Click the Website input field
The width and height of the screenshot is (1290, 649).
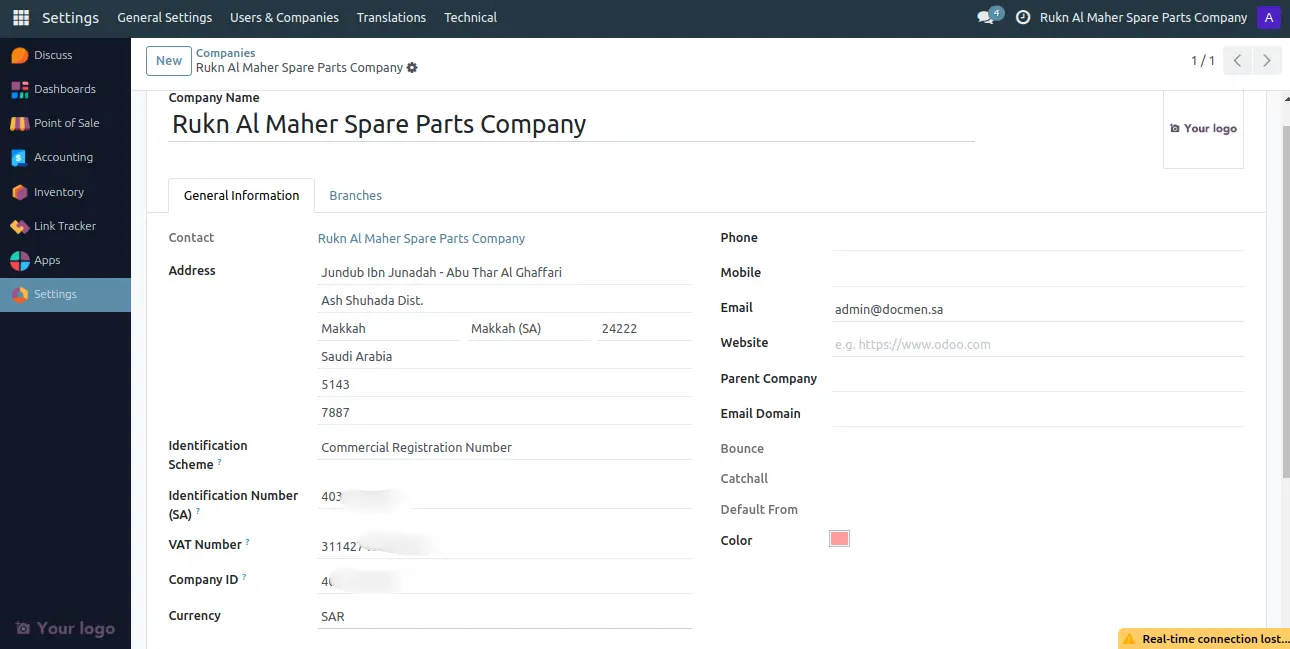point(1037,344)
